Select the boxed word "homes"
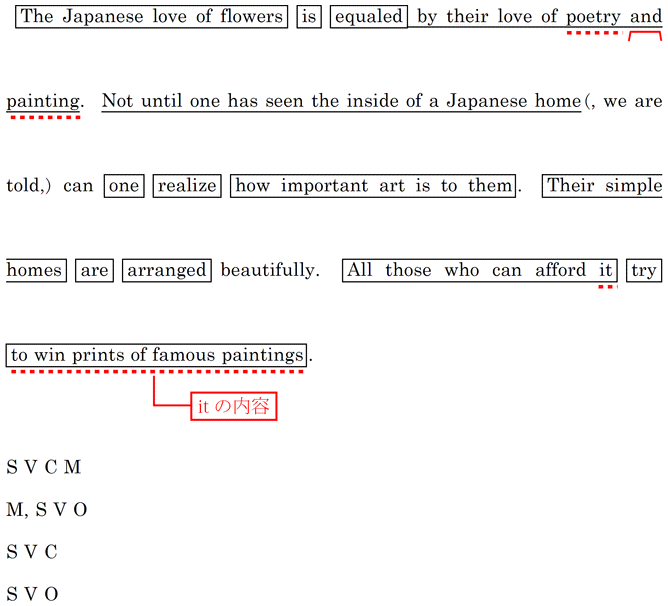Image resolution: width=668 pixels, height=606 pixels. click(35, 271)
